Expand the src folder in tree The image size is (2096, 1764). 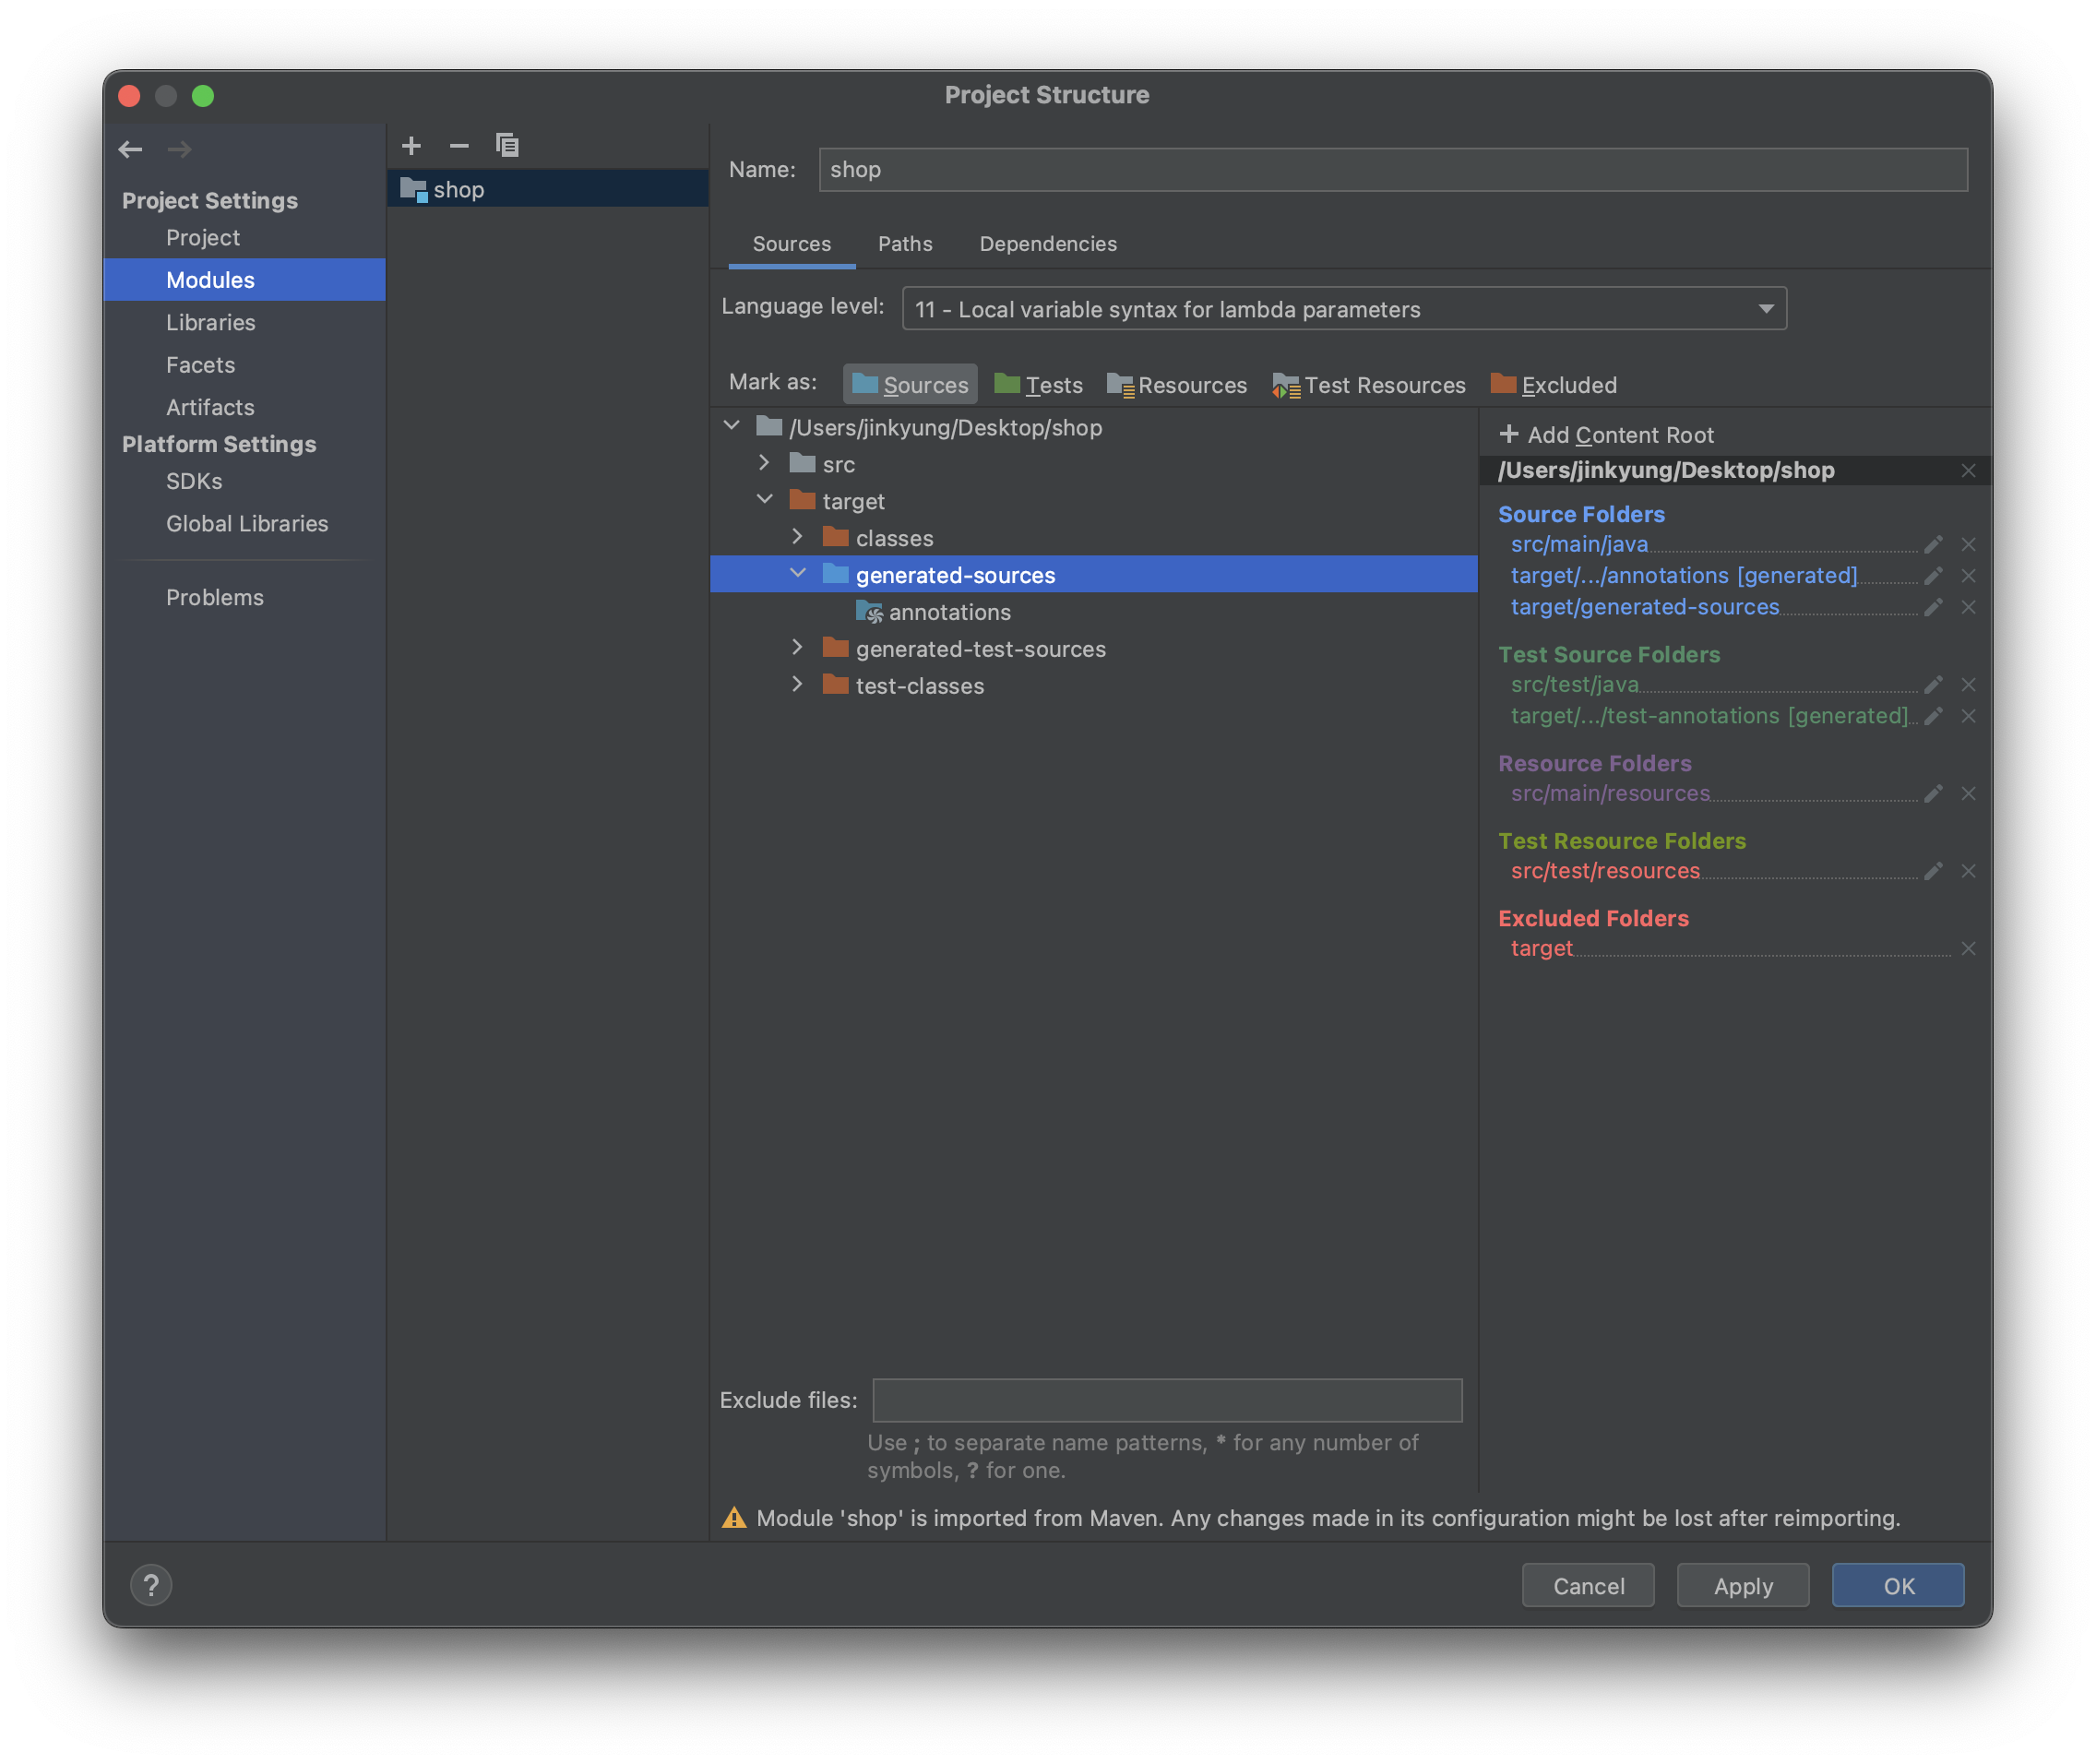[x=764, y=463]
